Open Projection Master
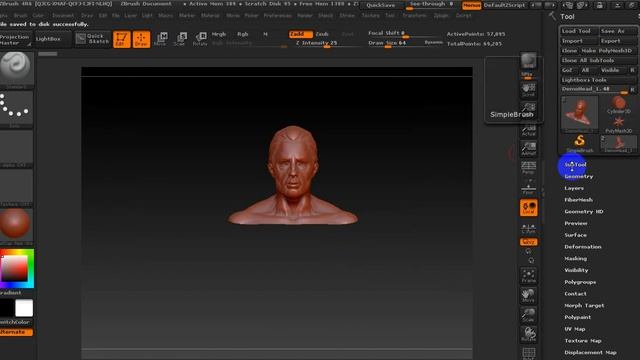This screenshot has width=640, height=360. [x=16, y=40]
